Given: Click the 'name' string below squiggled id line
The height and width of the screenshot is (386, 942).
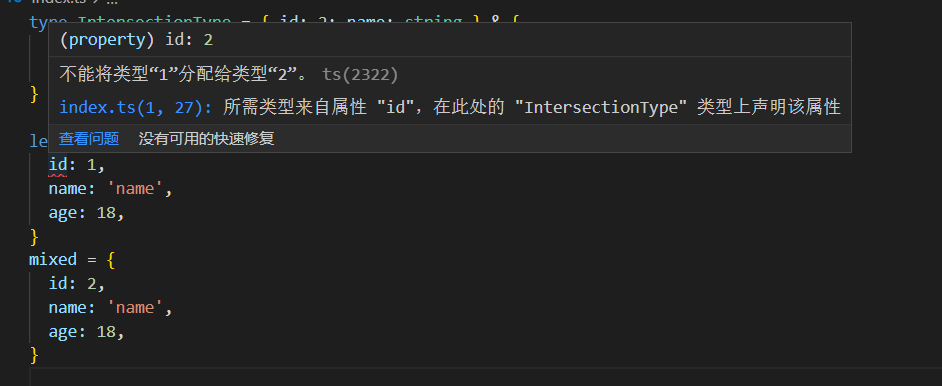Looking at the screenshot, I should coord(135,189).
